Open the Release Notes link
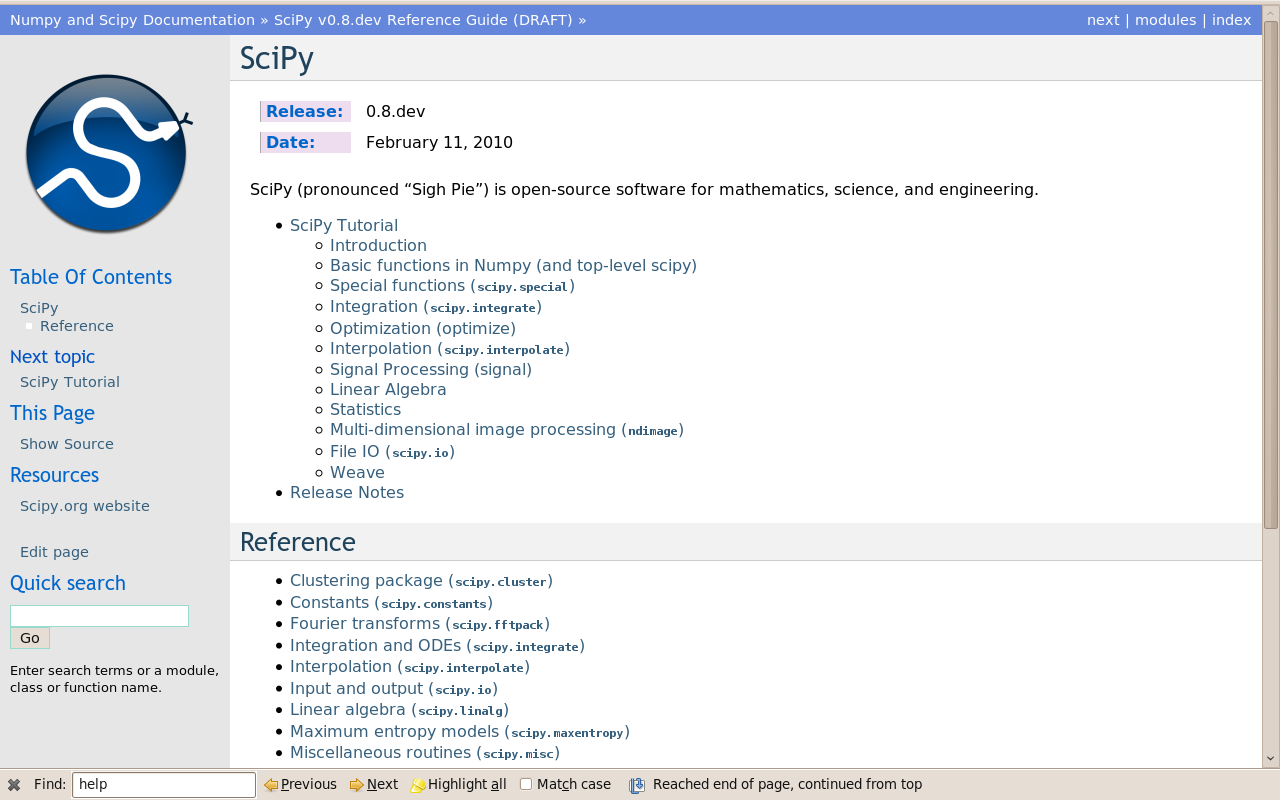The image size is (1280, 800). pos(347,492)
